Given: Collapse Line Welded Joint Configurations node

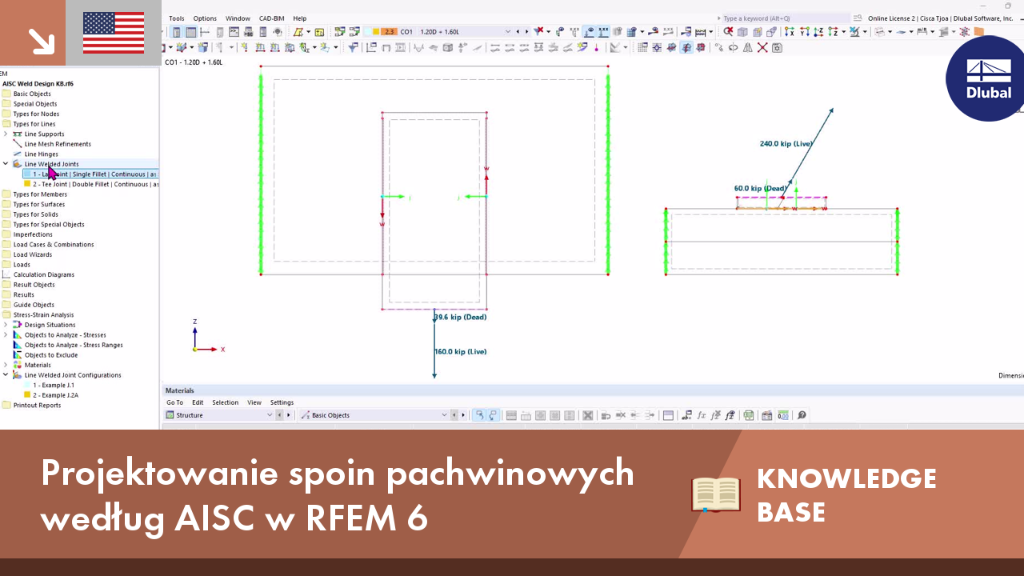Looking at the screenshot, I should 6,375.
